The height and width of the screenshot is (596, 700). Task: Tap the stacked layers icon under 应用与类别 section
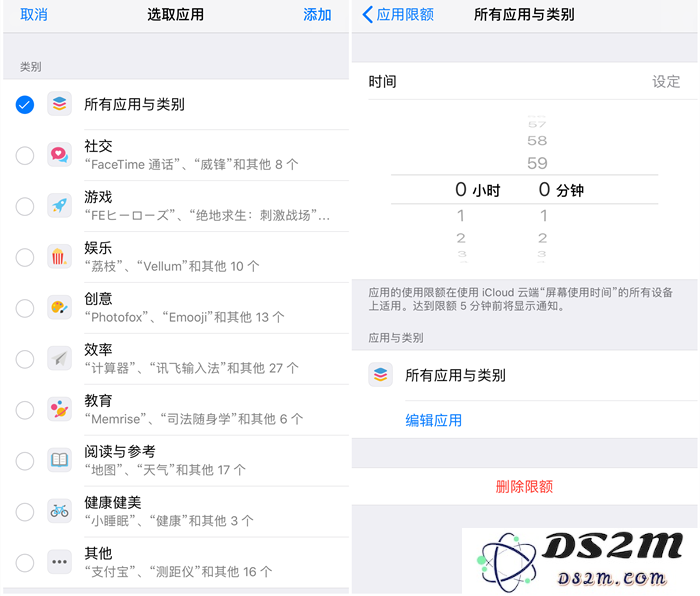click(380, 375)
